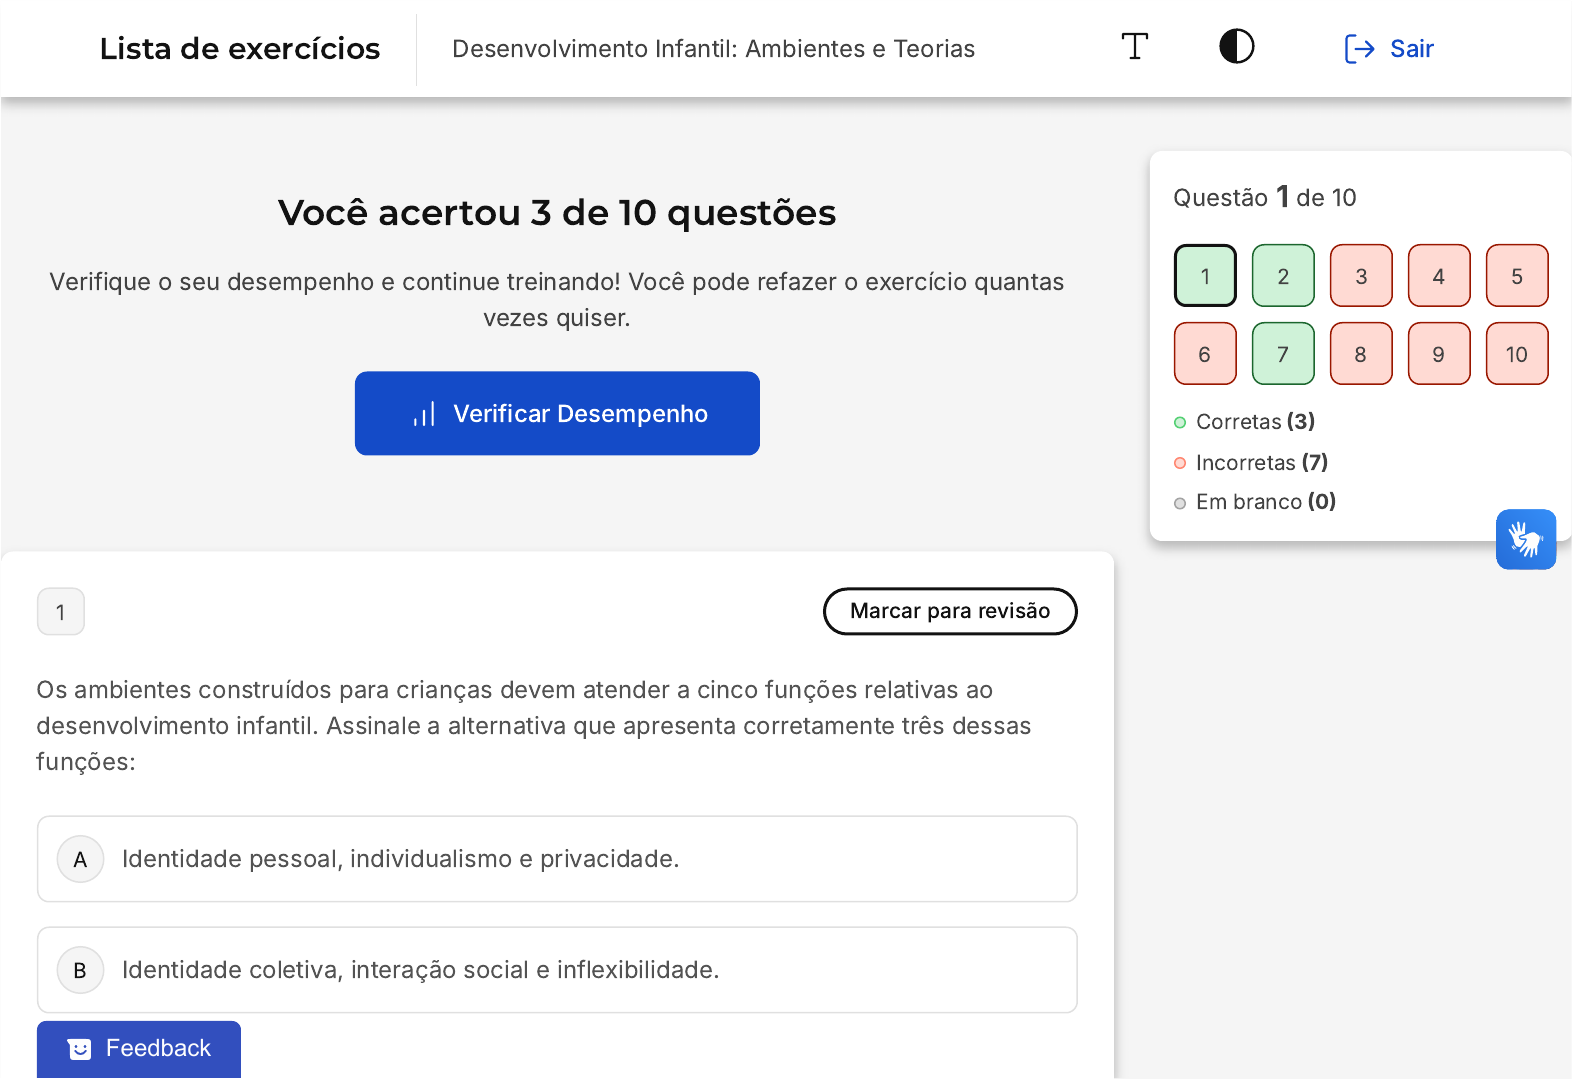Go to question 6 tile
The width and height of the screenshot is (1572, 1079).
coord(1205,354)
